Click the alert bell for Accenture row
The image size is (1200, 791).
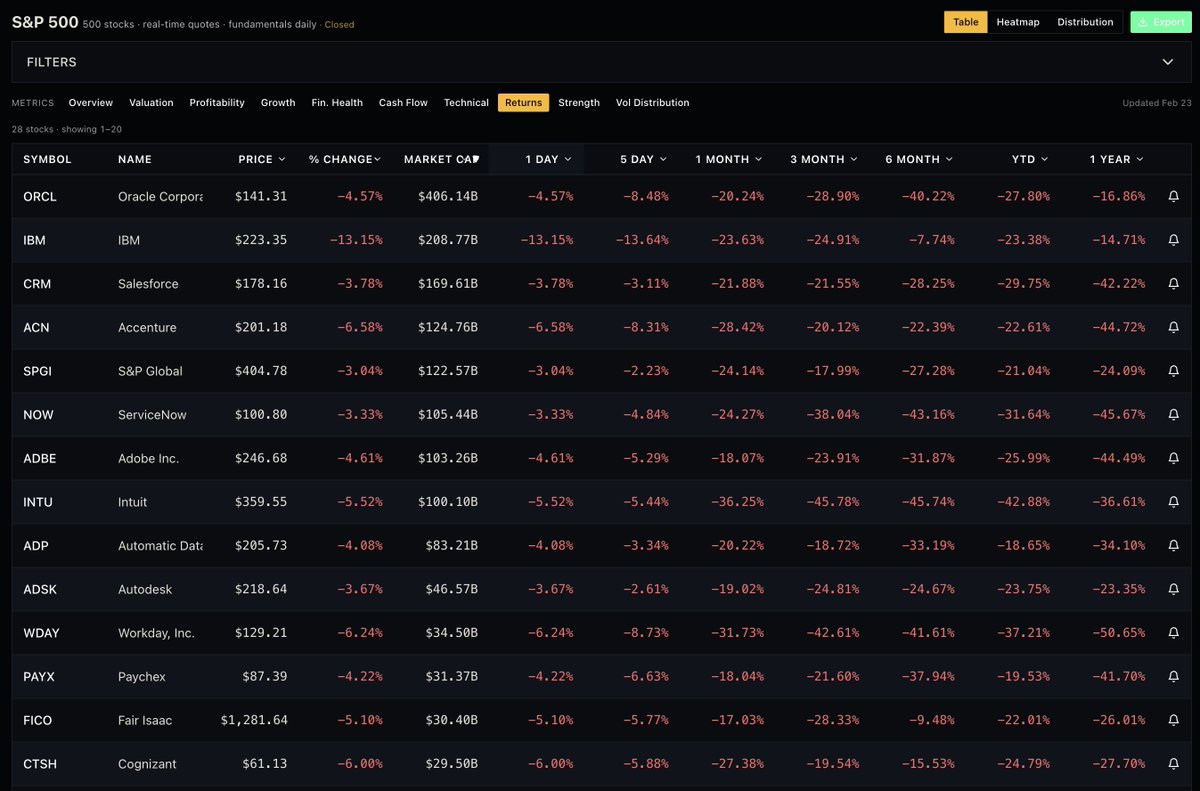[1174, 327]
